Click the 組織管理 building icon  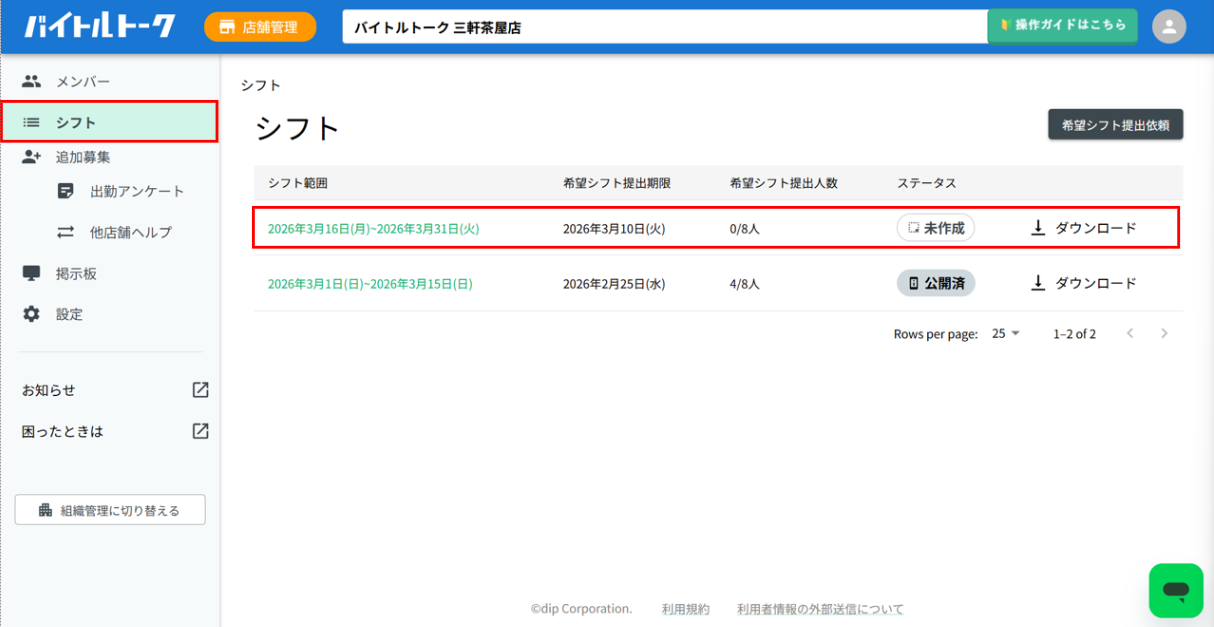[x=45, y=510]
